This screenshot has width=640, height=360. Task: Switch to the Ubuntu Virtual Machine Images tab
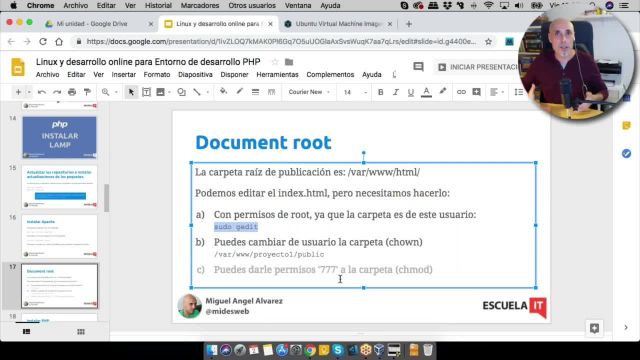coord(337,24)
